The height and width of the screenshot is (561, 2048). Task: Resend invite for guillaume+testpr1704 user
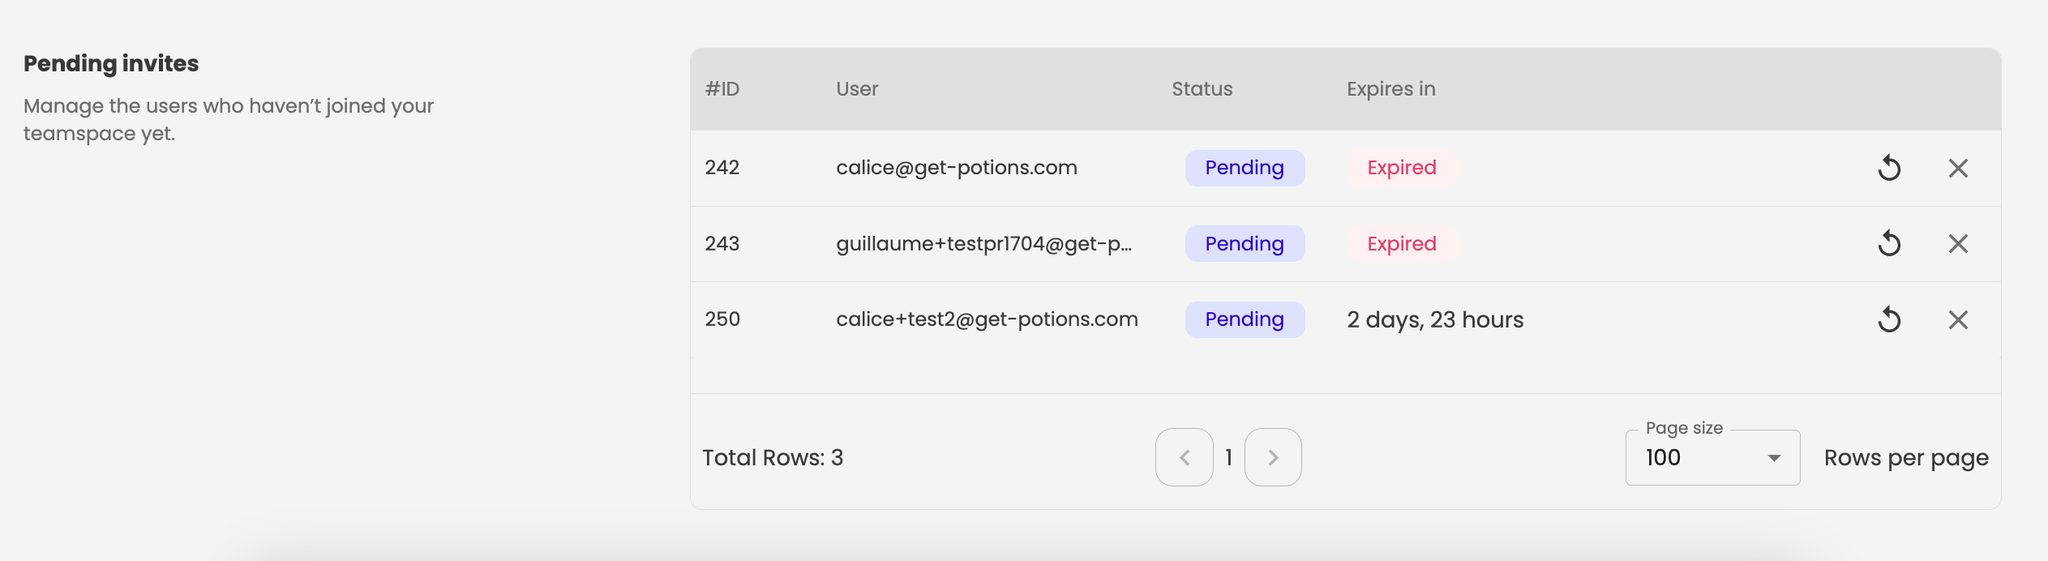1889,244
